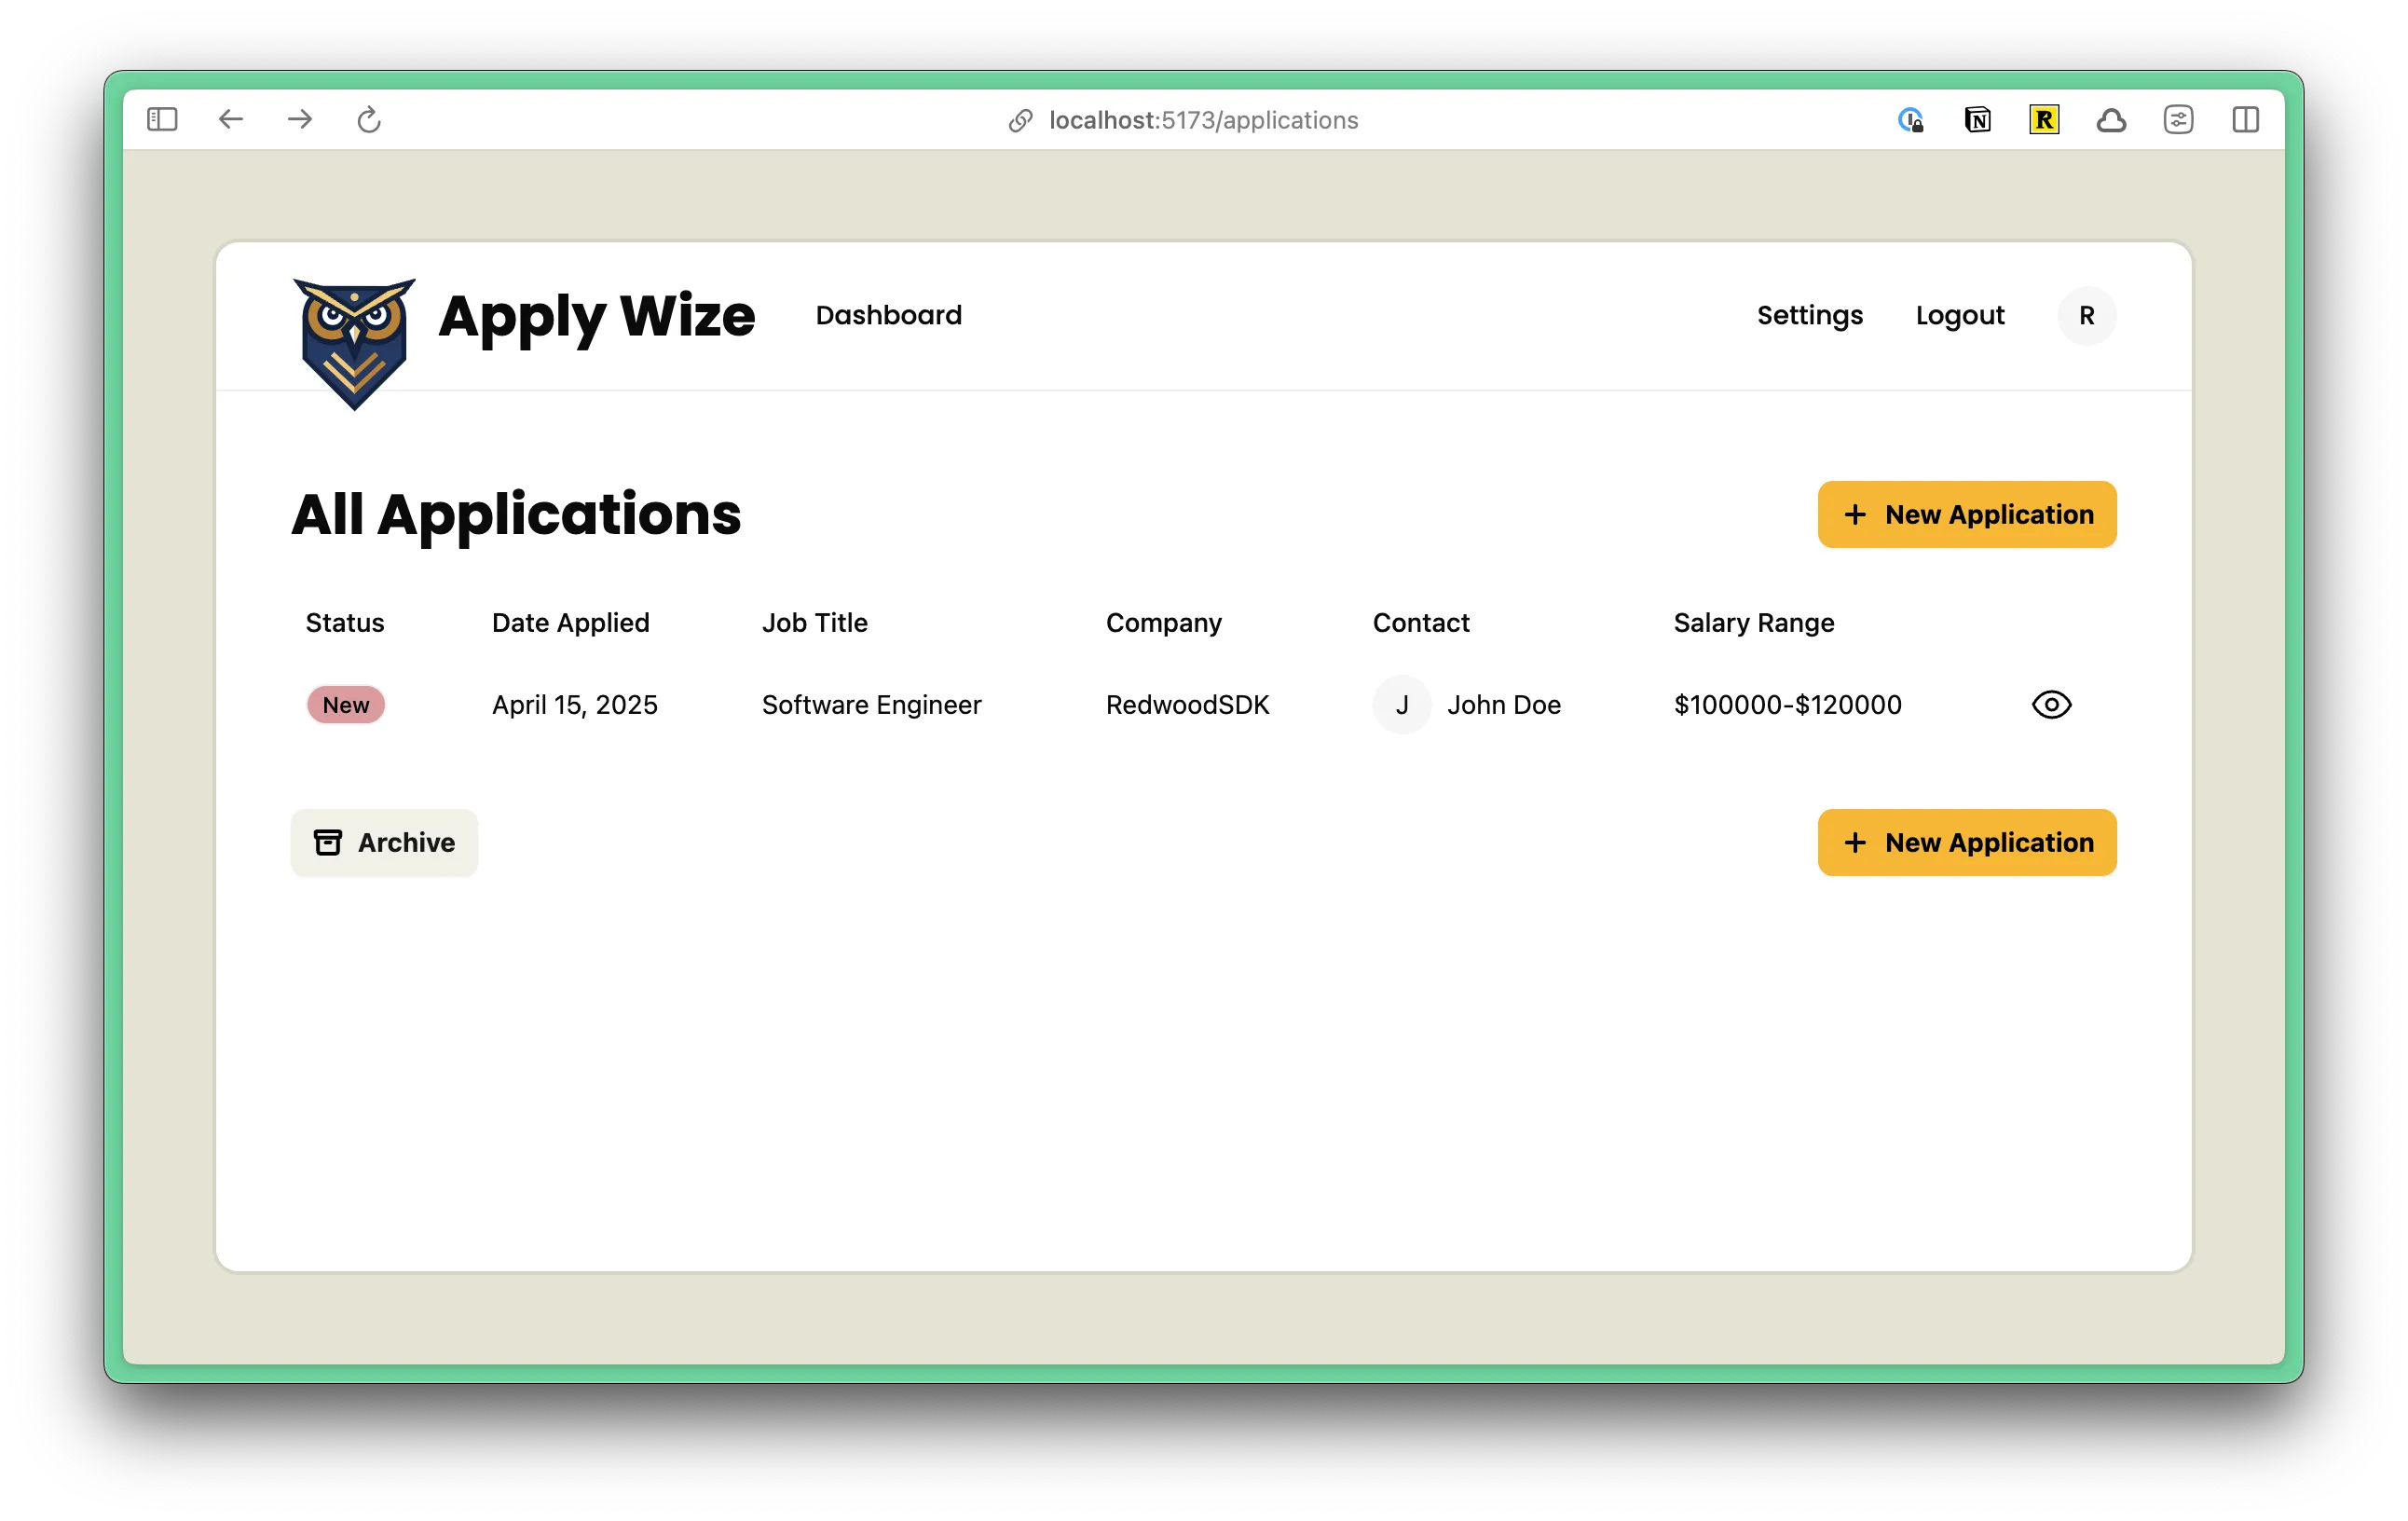Reload the page
Viewport: 2408px width, 1521px height.
pos(369,120)
